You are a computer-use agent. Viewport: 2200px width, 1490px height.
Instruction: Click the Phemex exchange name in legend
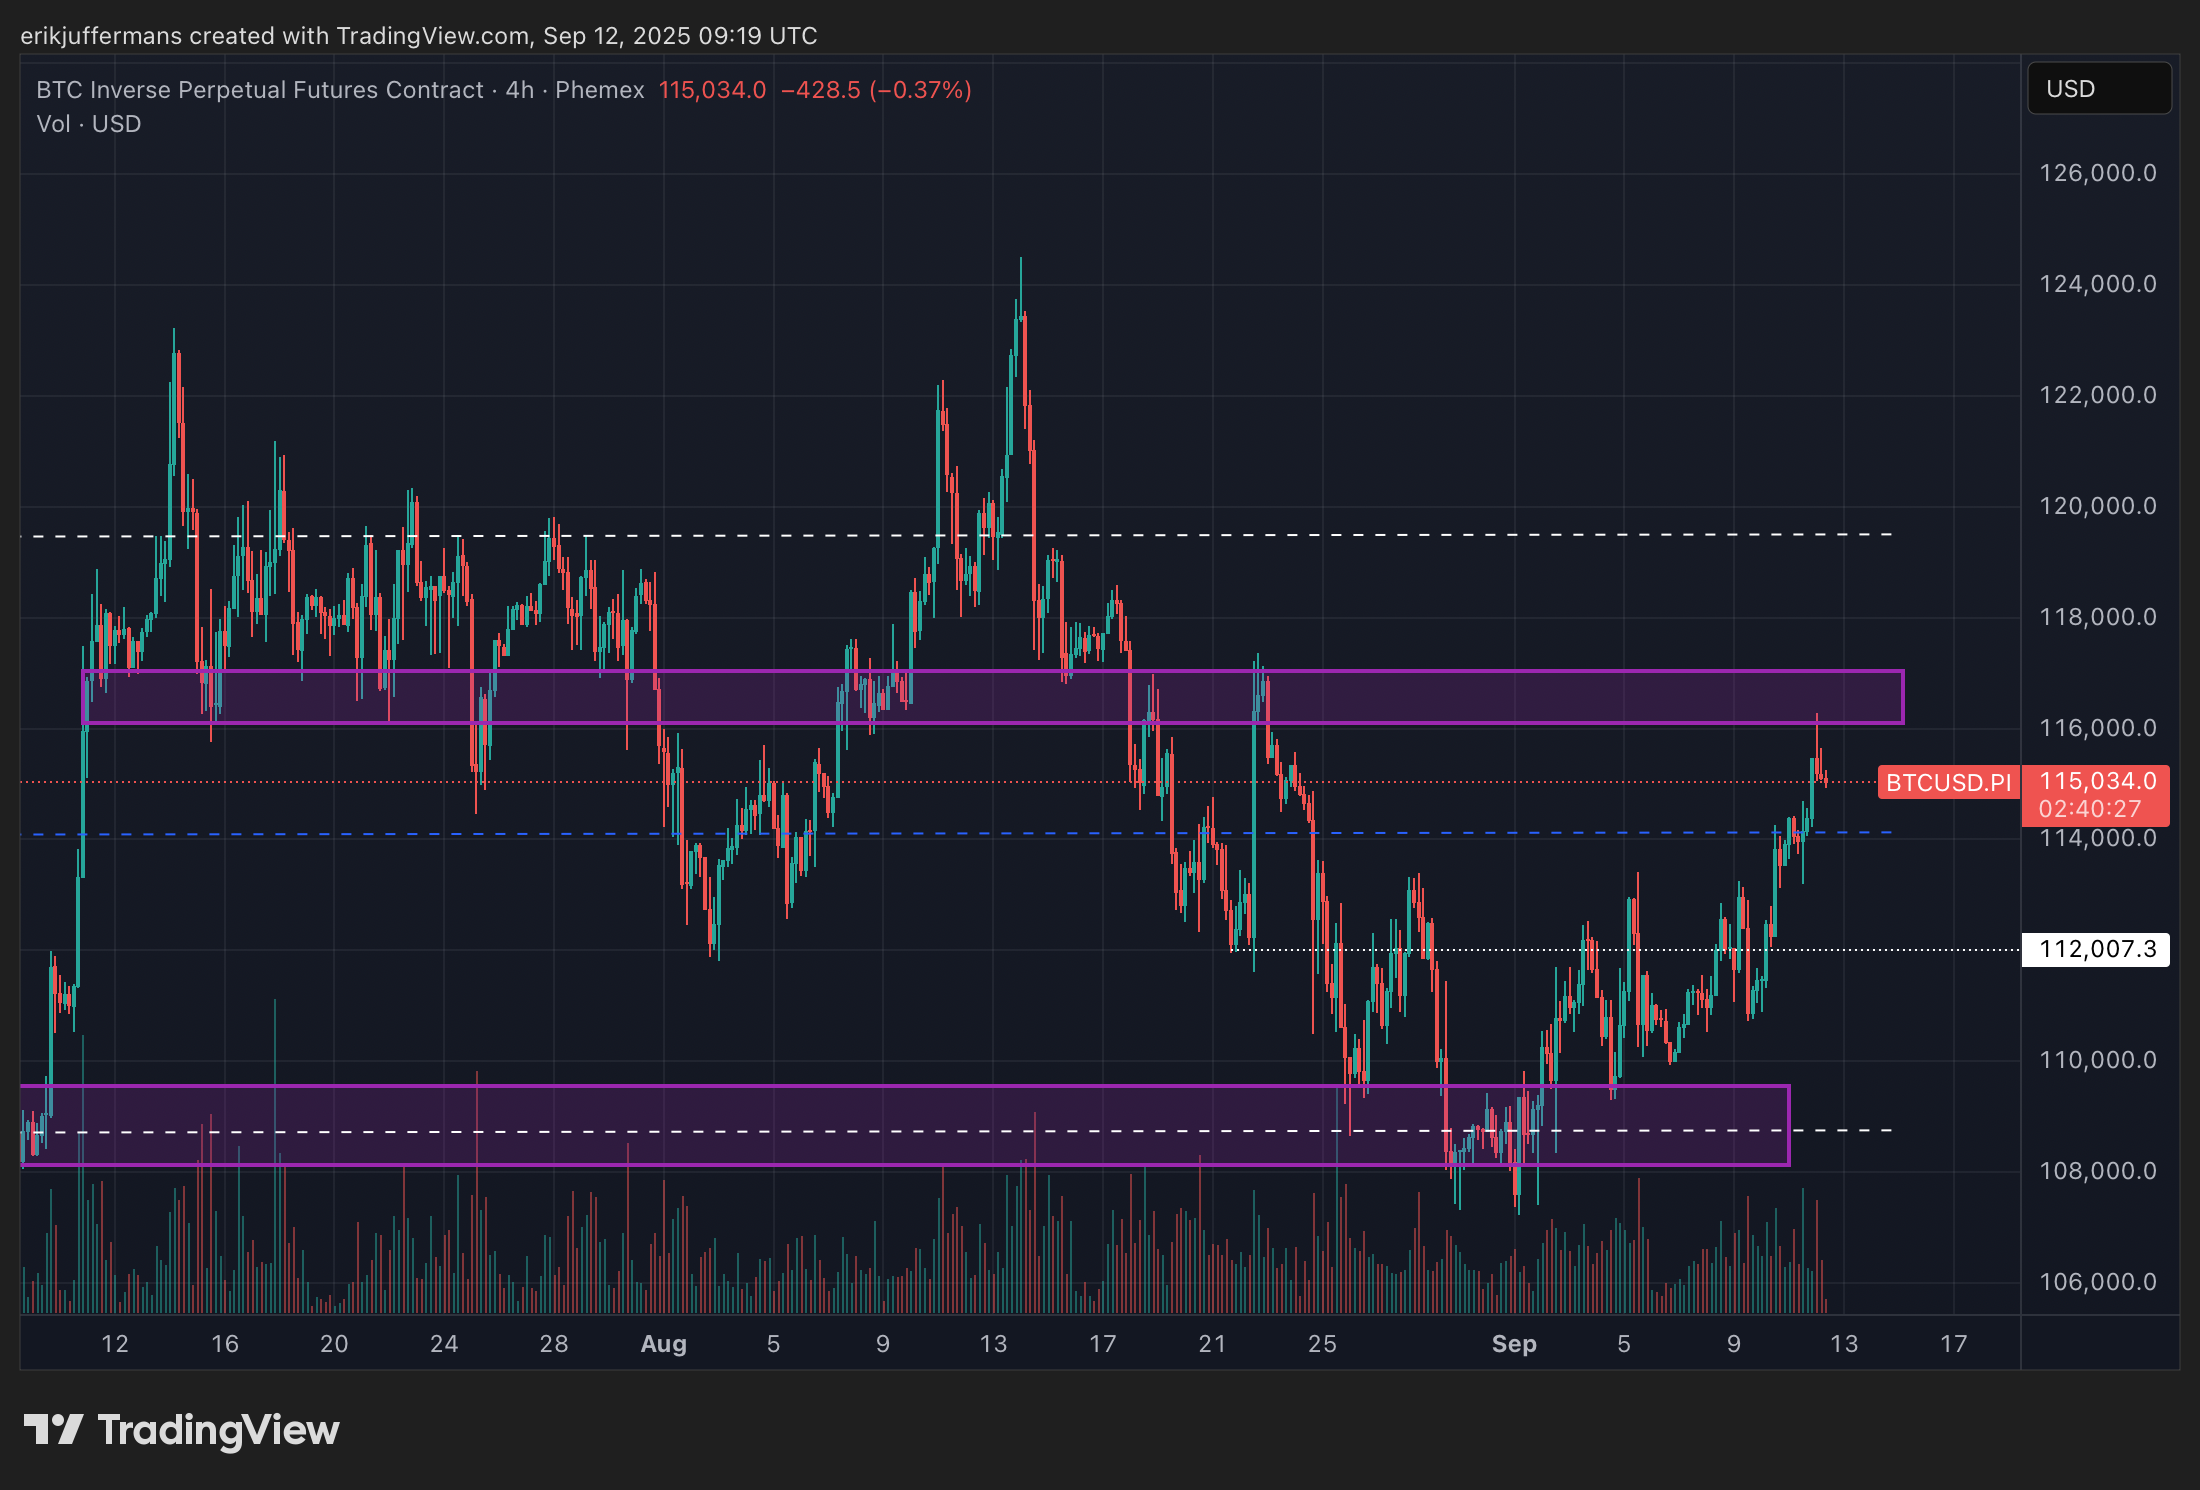click(x=599, y=90)
